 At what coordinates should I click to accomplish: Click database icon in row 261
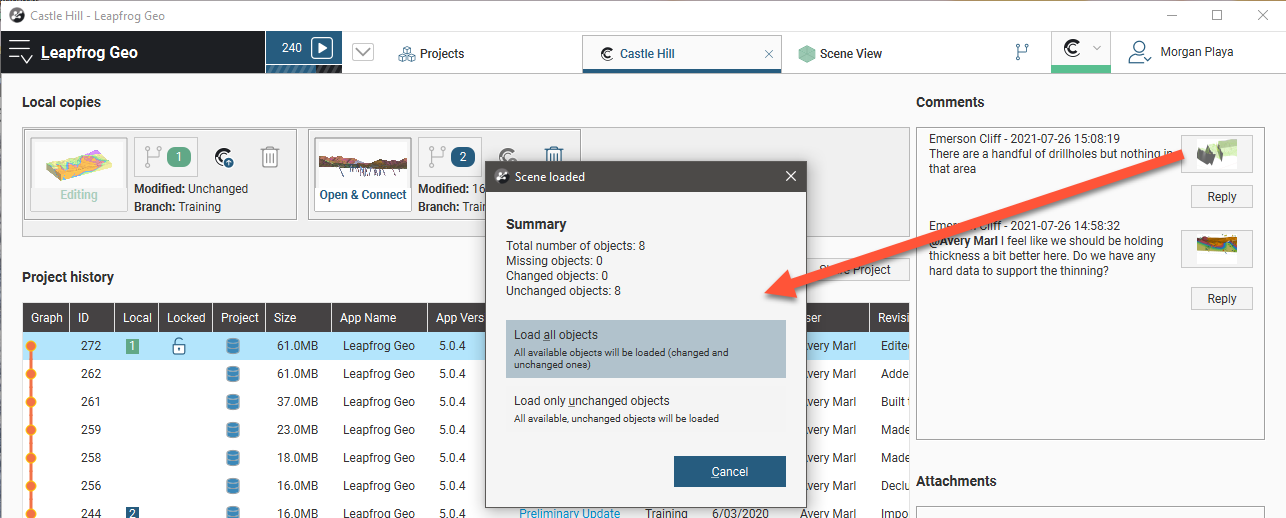coord(233,402)
